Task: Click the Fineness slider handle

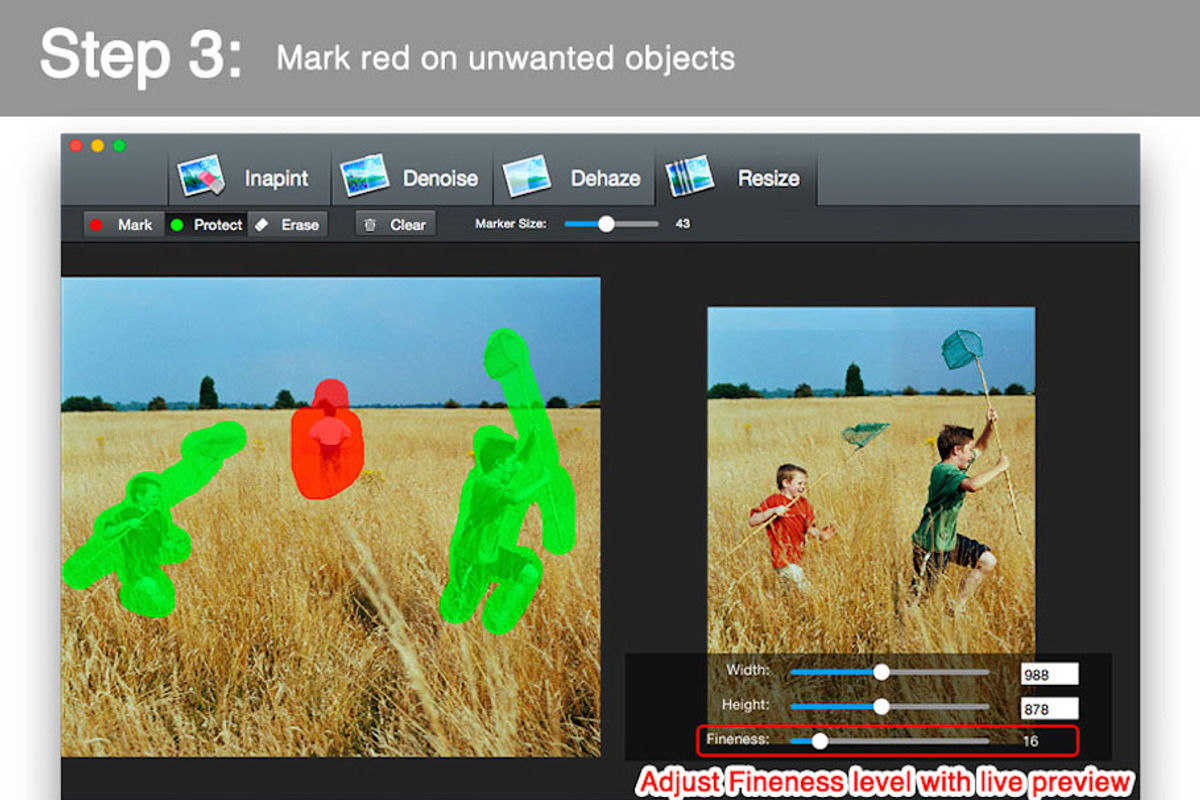Action: coord(819,741)
